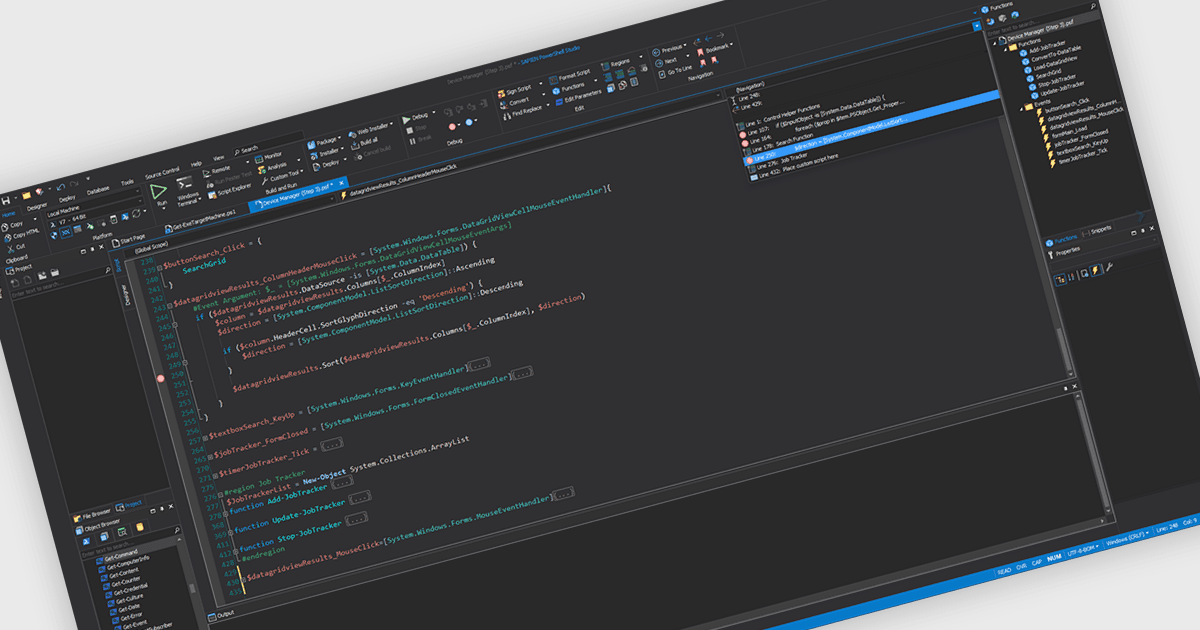Click the search magnifier in Object Browser
Viewport: 1200px width, 630px height.
coord(177,530)
